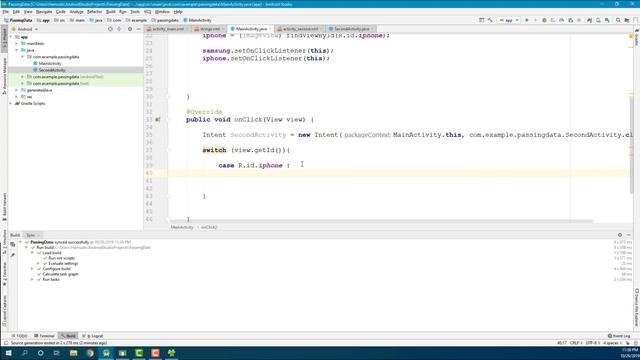This screenshot has height=360, width=640.
Task: Click the analysis warning indicator at editor top right
Action: point(631,37)
